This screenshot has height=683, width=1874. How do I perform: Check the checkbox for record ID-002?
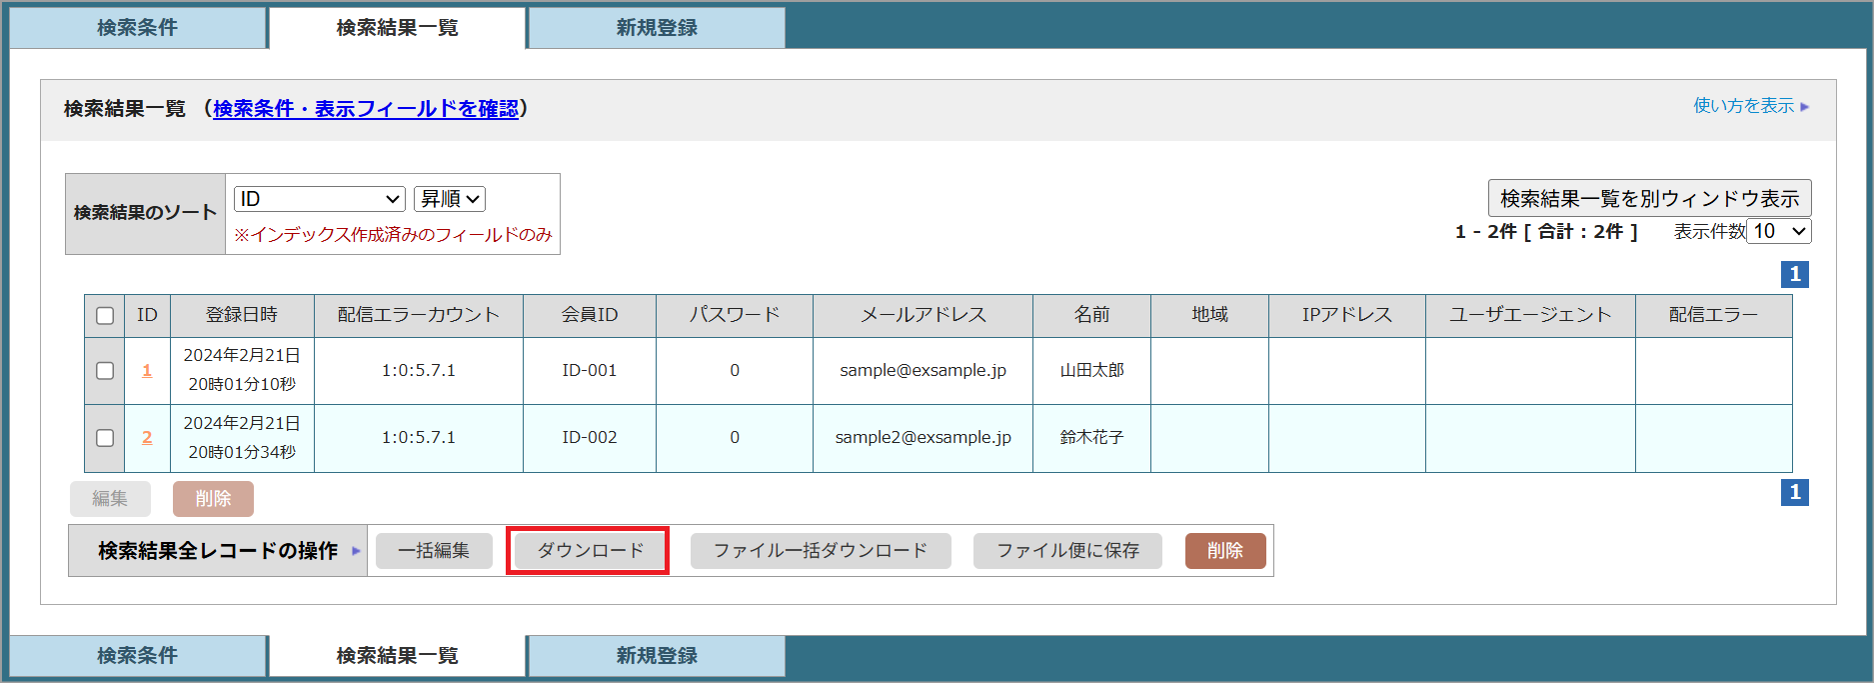point(105,438)
